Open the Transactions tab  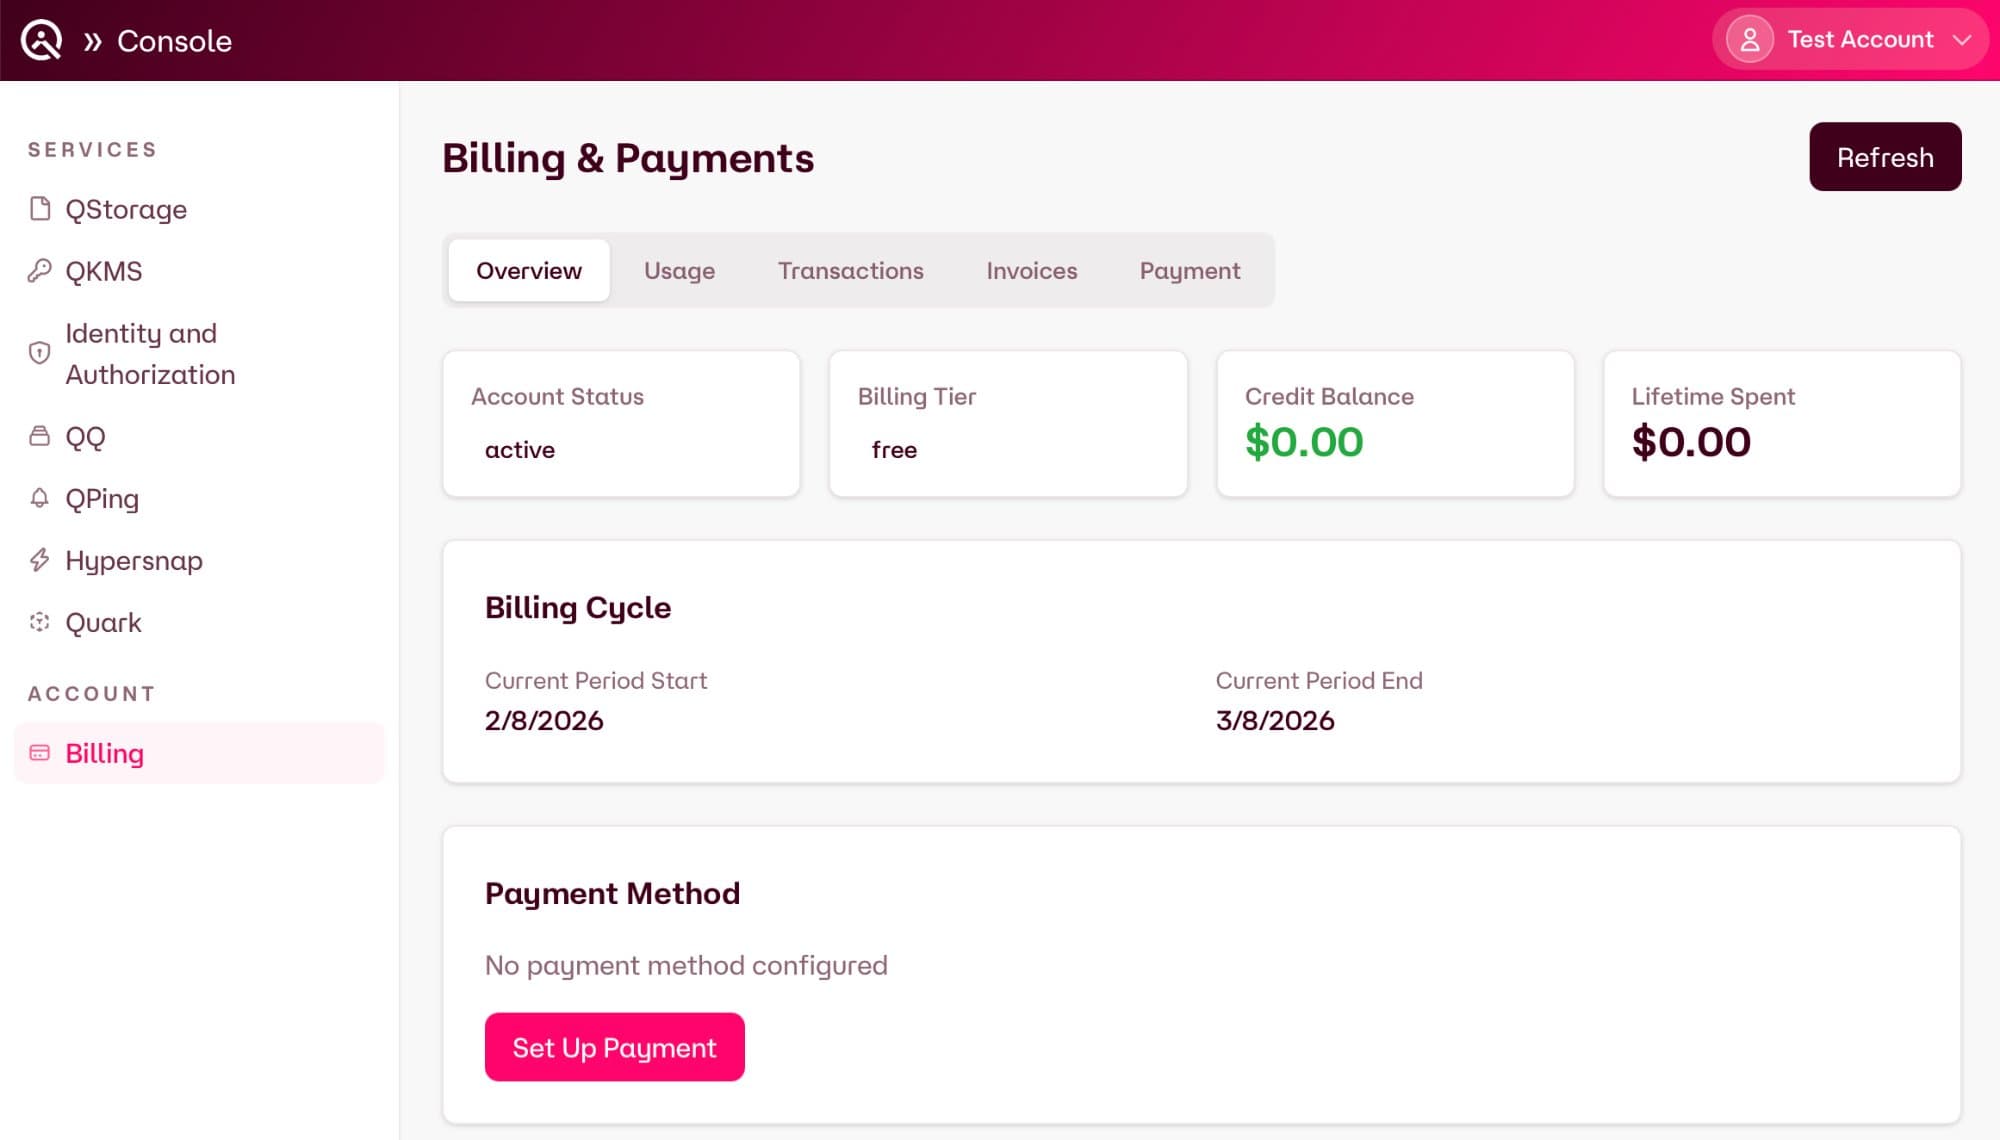850,271
